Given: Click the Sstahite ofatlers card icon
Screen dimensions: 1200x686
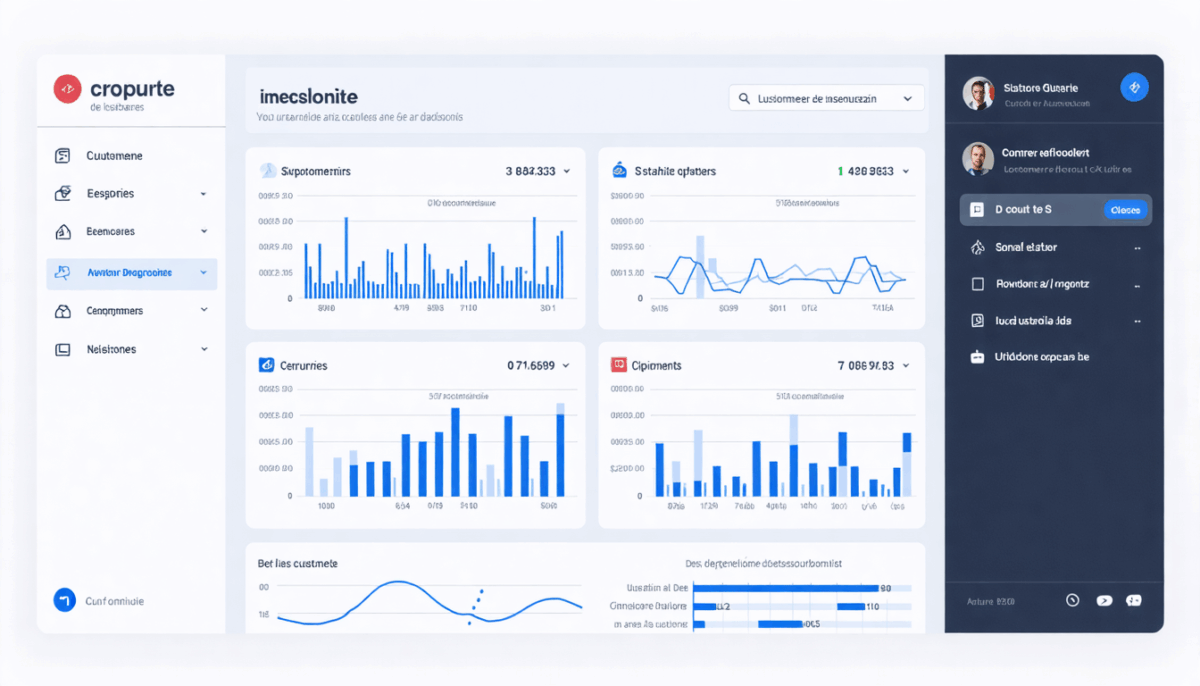Looking at the screenshot, I should pyautogui.click(x=618, y=170).
